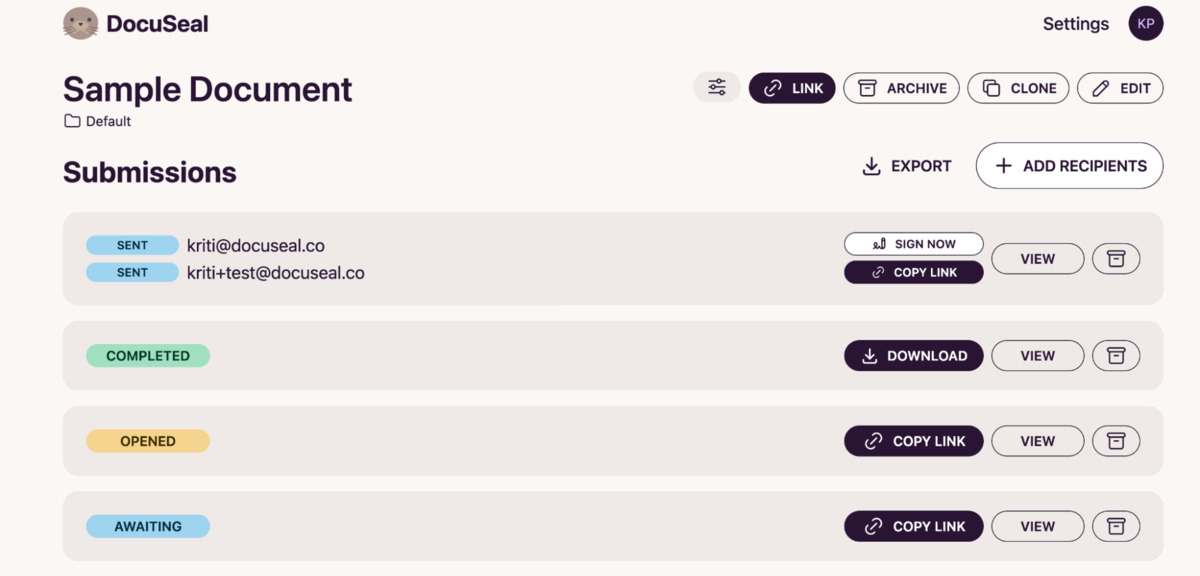Open the template preferences sliders icon
Image resolution: width=1200 pixels, height=576 pixels.
[717, 88]
